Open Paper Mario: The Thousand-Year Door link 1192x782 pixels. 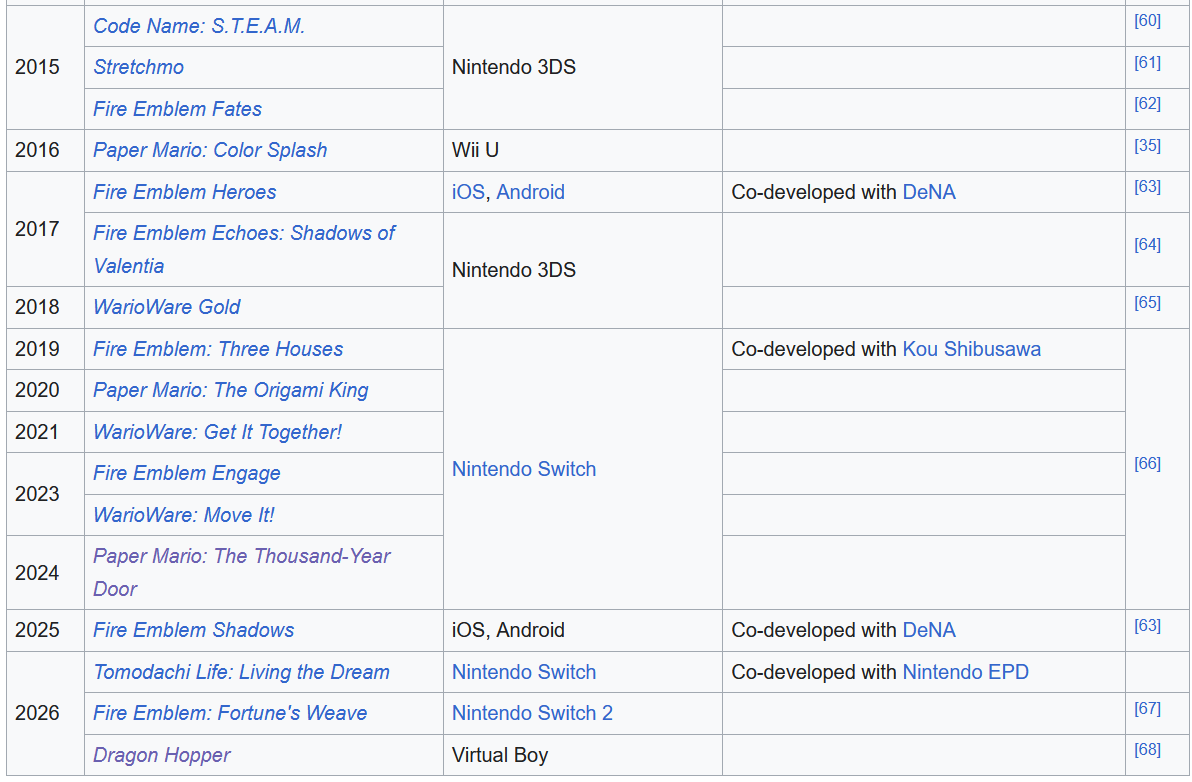(x=242, y=572)
